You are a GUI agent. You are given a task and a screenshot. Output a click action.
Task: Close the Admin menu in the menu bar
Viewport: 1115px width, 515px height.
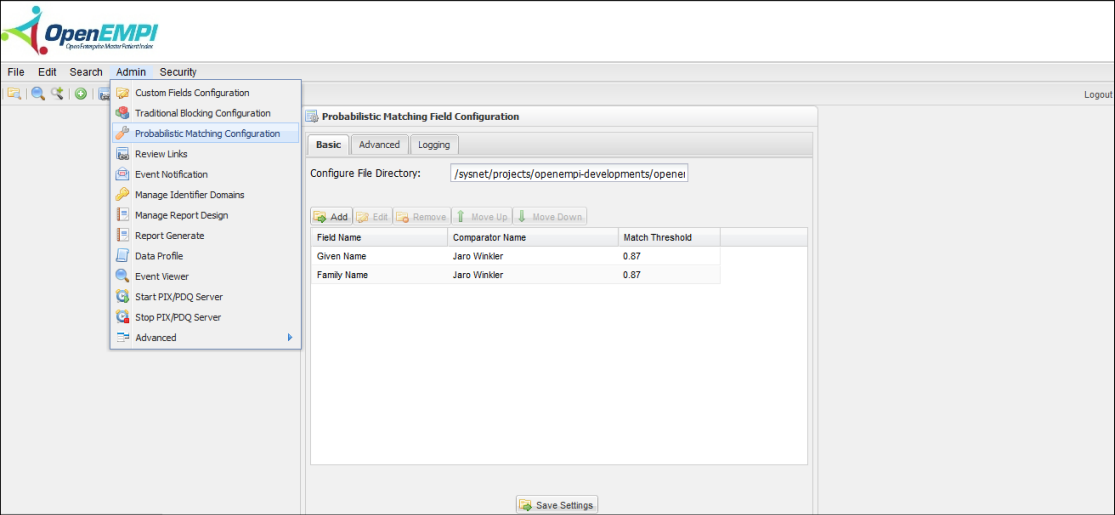click(x=131, y=72)
